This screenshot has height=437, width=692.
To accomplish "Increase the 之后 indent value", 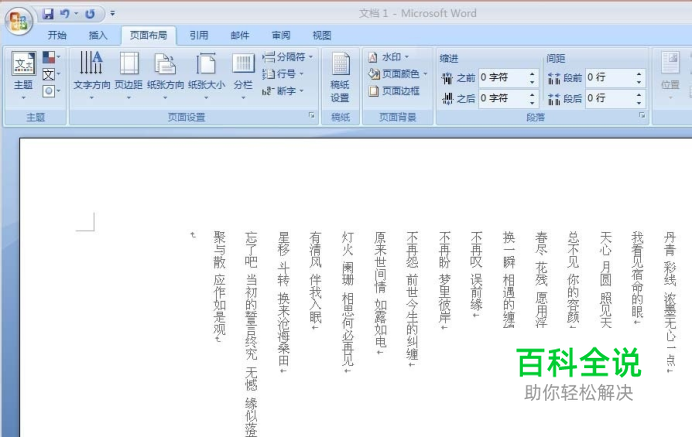I will coord(532,94).
